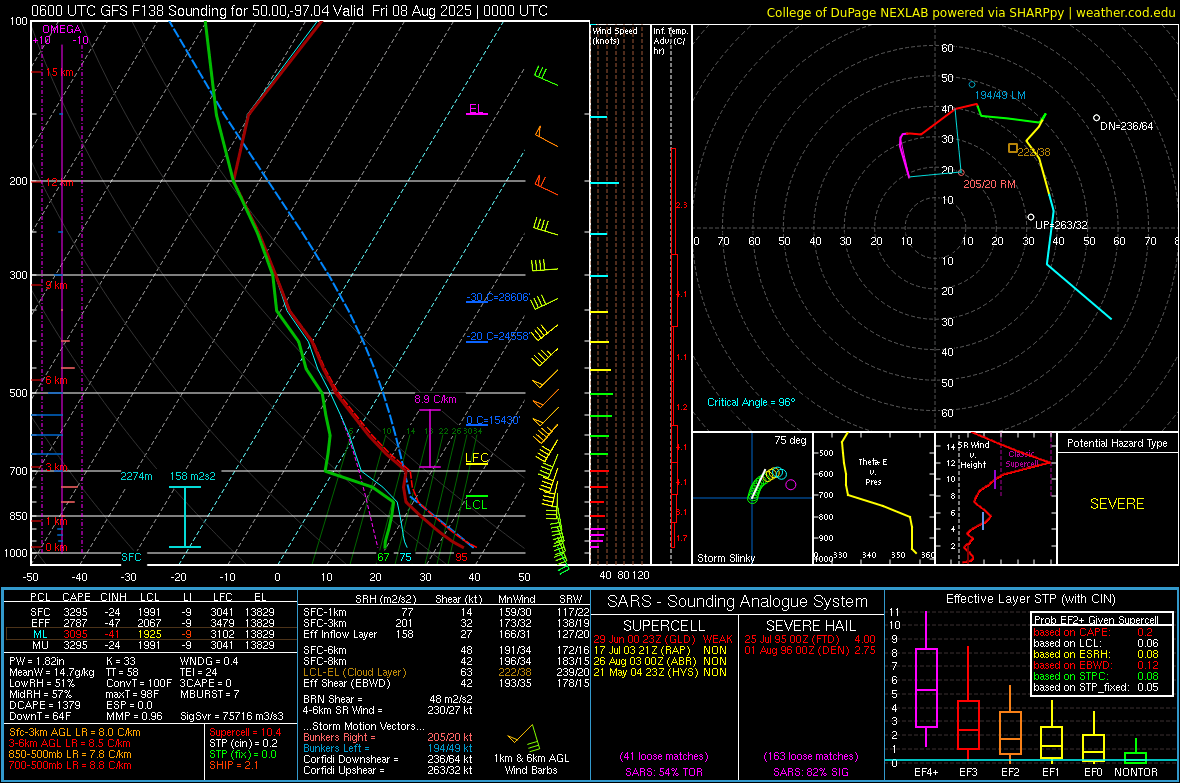This screenshot has height=783, width=1180.
Task: Click the Sfc-3km AGL LR = 8.0 C/km line
Action: [75, 732]
